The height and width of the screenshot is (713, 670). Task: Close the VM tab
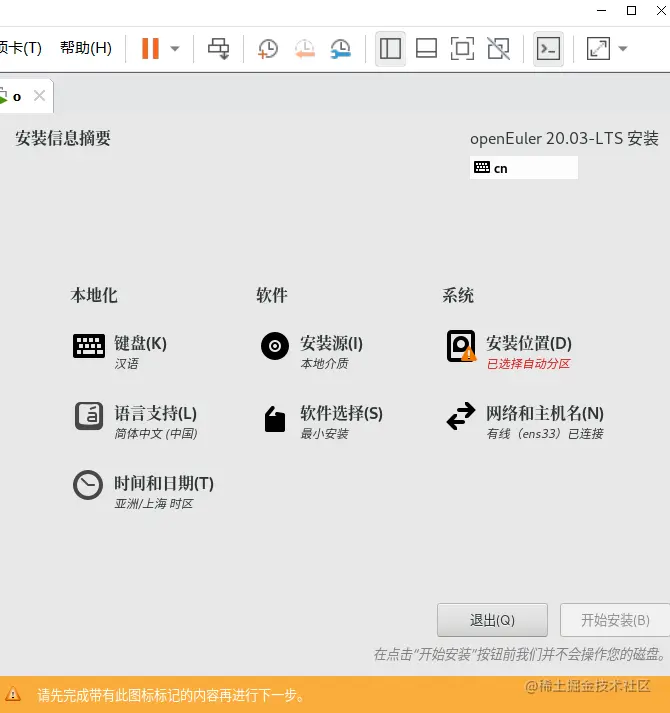coord(40,96)
